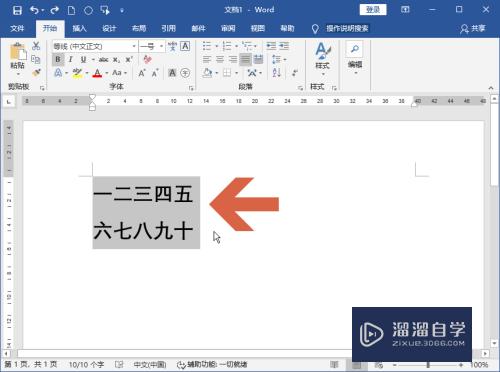Switch to the Design tab

pos(109,28)
